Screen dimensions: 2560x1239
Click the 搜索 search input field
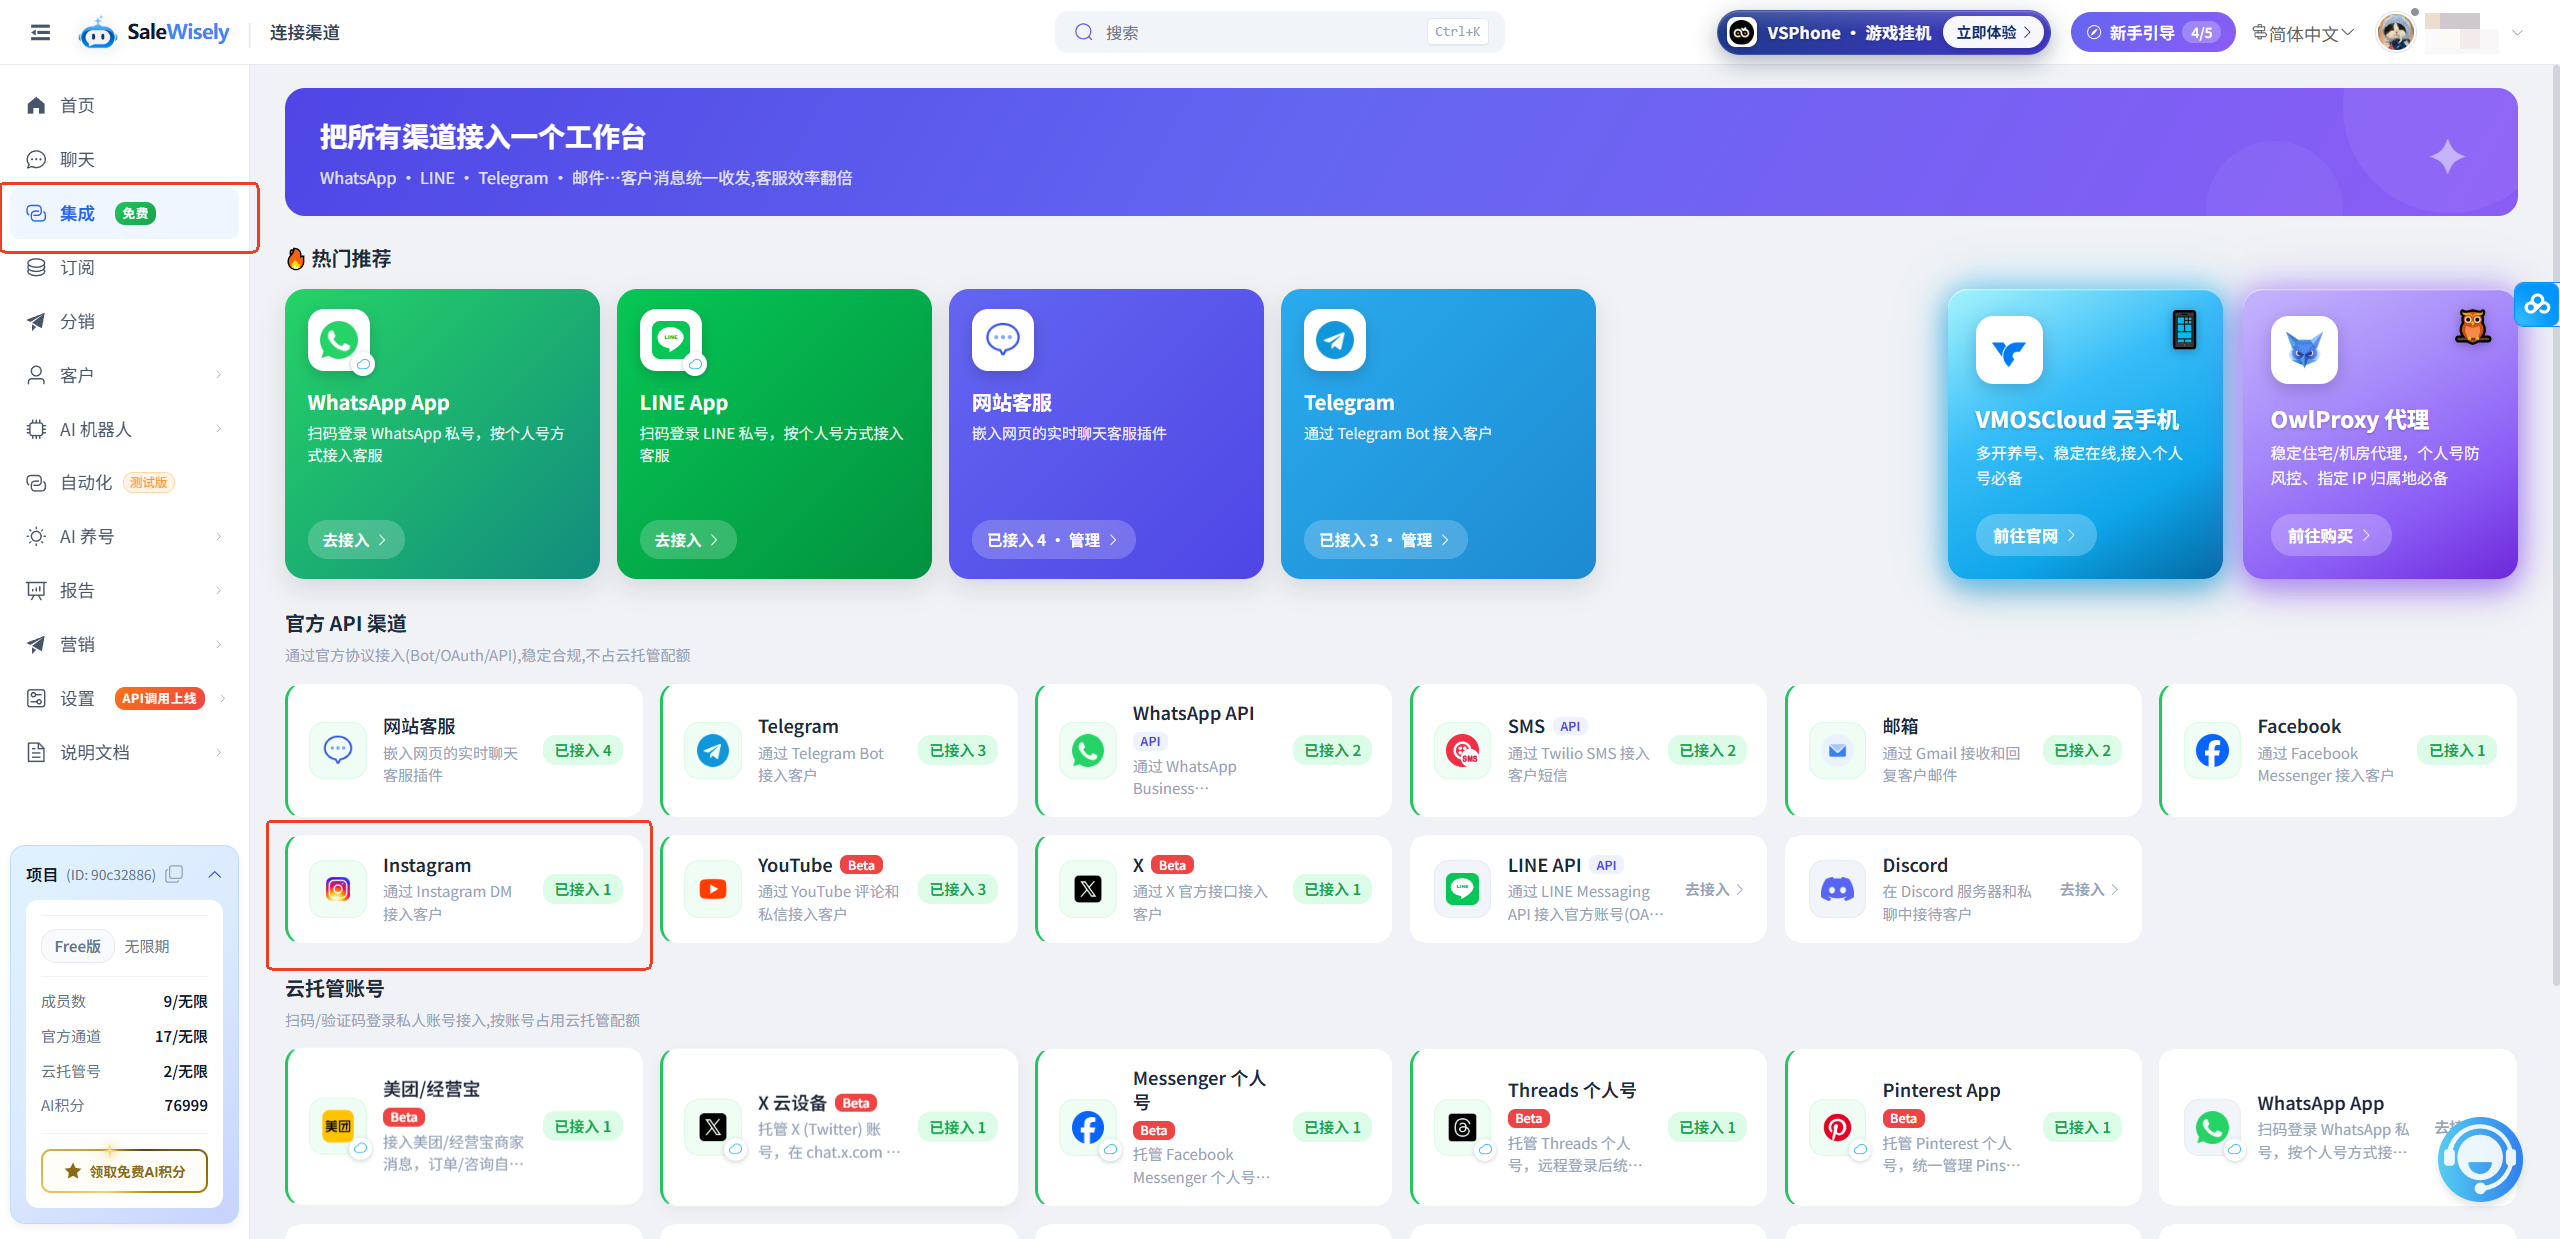tap(1279, 32)
